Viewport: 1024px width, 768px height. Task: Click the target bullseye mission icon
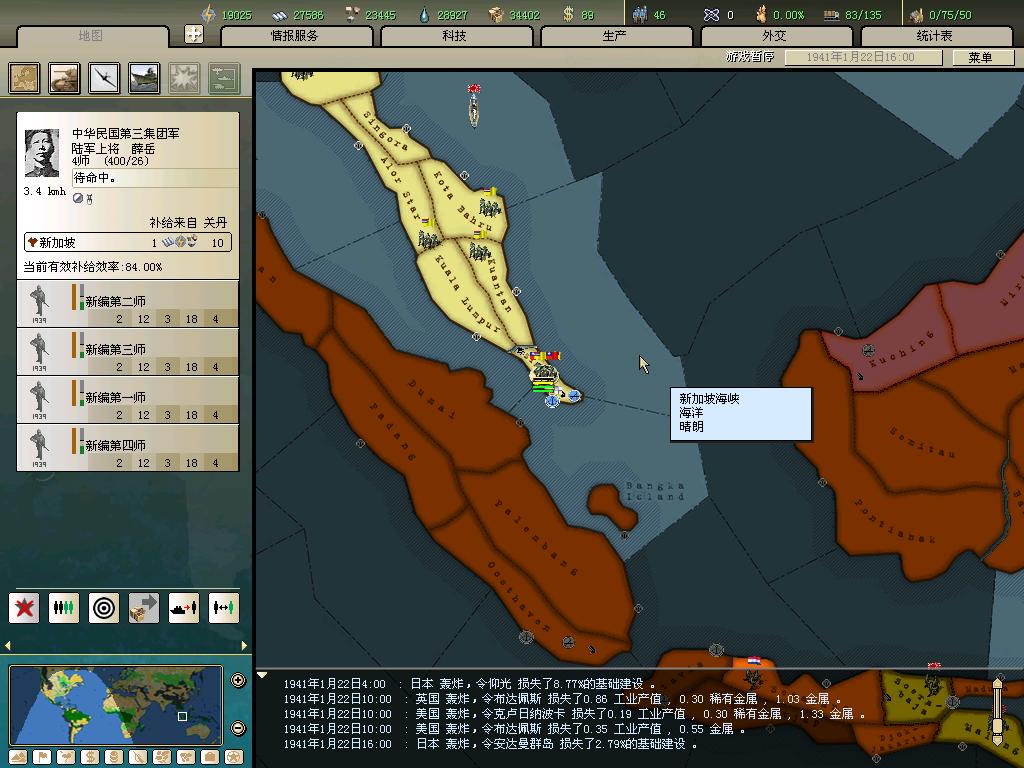(x=104, y=607)
